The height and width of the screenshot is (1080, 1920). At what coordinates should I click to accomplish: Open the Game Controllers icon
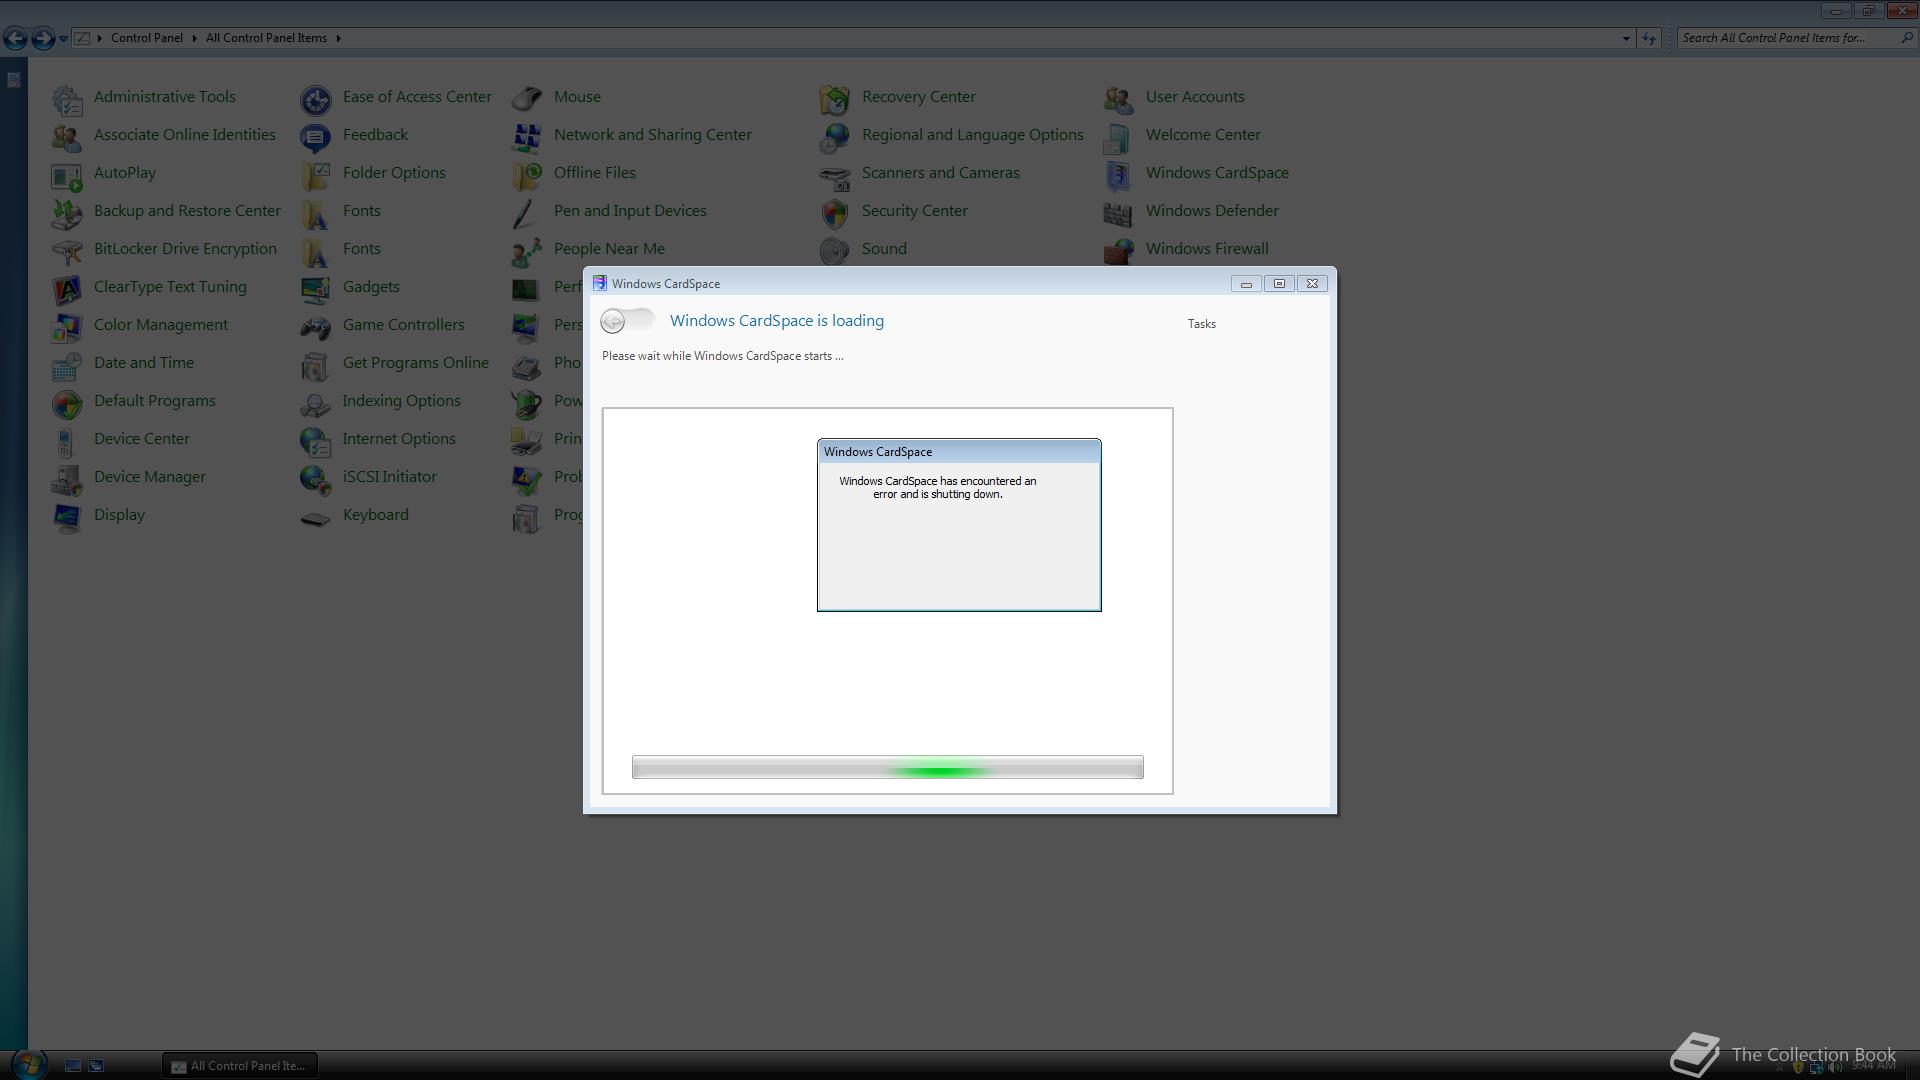pyautogui.click(x=316, y=326)
